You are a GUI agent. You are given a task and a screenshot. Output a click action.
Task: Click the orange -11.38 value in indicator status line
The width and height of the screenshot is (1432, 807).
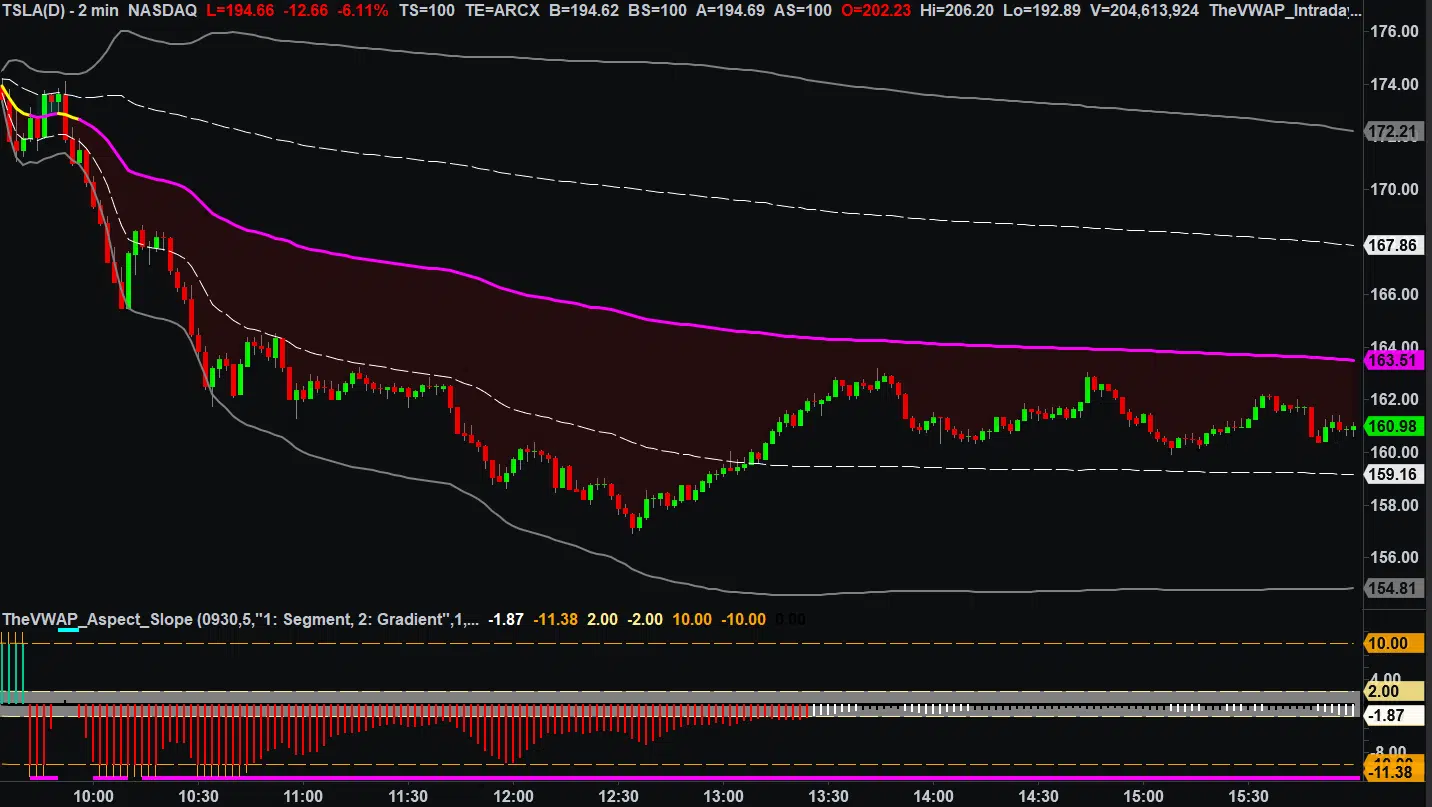(555, 620)
